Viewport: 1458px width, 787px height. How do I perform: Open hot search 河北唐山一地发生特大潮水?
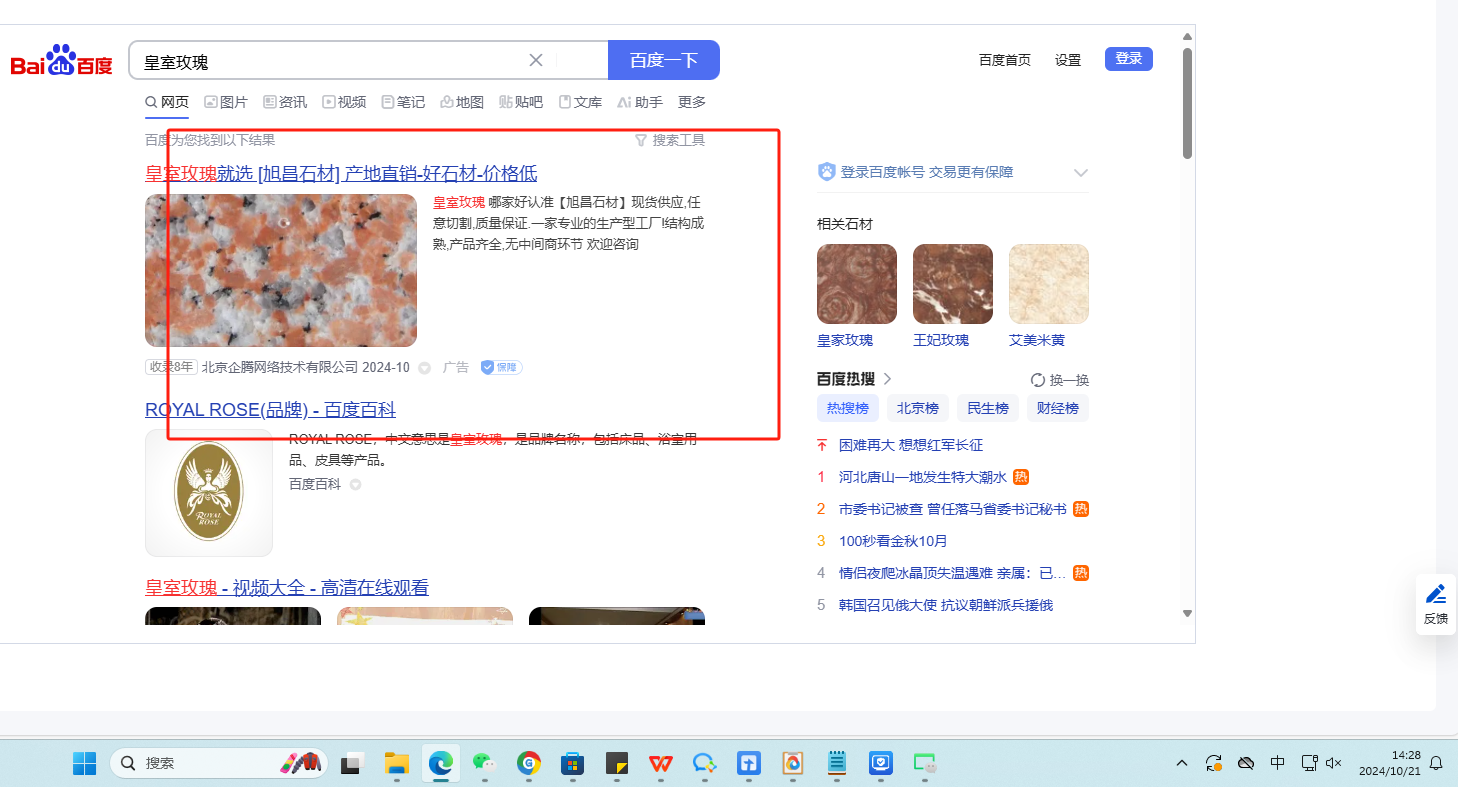[x=923, y=477]
